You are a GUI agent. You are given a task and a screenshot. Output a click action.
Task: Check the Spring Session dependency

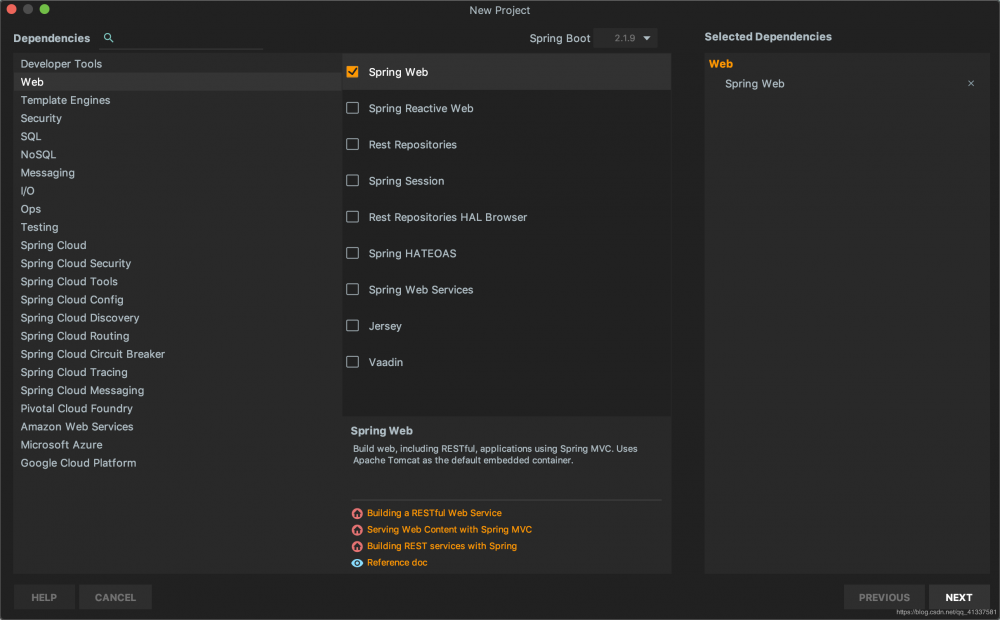coord(353,181)
